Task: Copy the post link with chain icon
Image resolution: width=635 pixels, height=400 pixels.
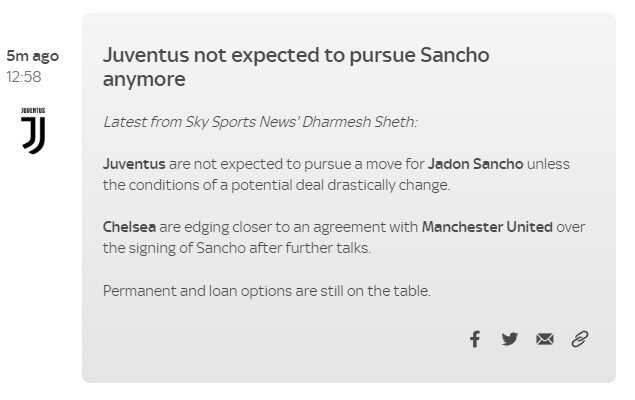Action: tap(580, 339)
